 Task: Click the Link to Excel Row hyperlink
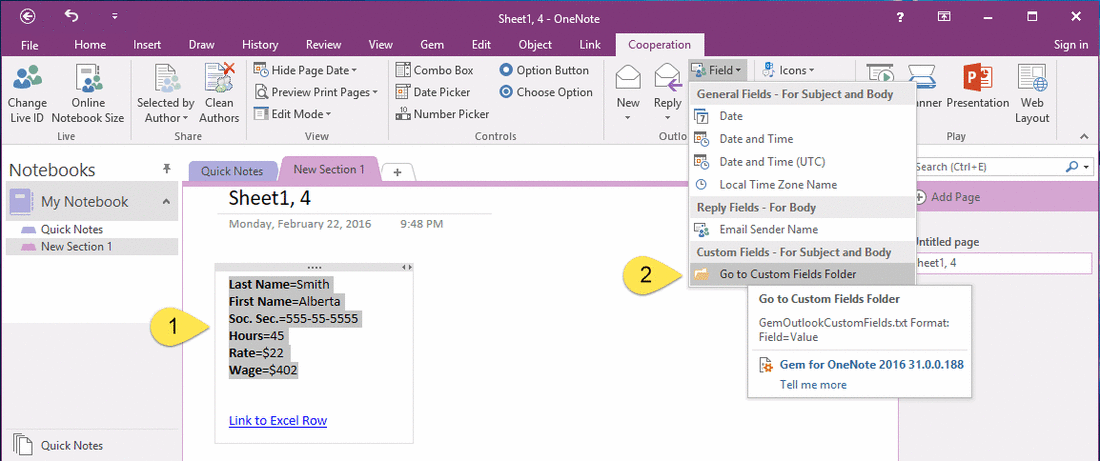[x=278, y=420]
